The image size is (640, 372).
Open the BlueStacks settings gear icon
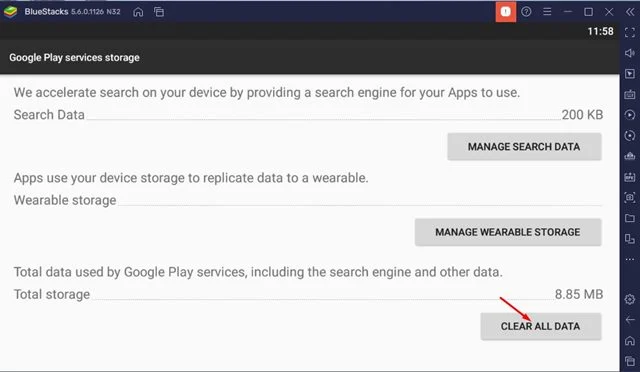click(630, 299)
